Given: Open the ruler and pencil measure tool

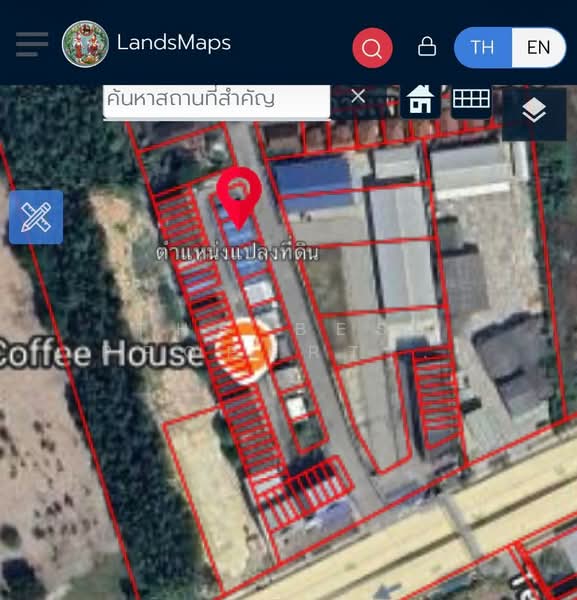Looking at the screenshot, I should coord(36,217).
